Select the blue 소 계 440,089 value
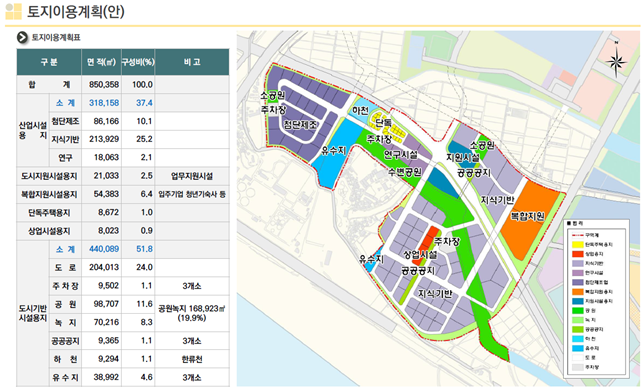This screenshot has height=392, width=643. click(x=104, y=249)
